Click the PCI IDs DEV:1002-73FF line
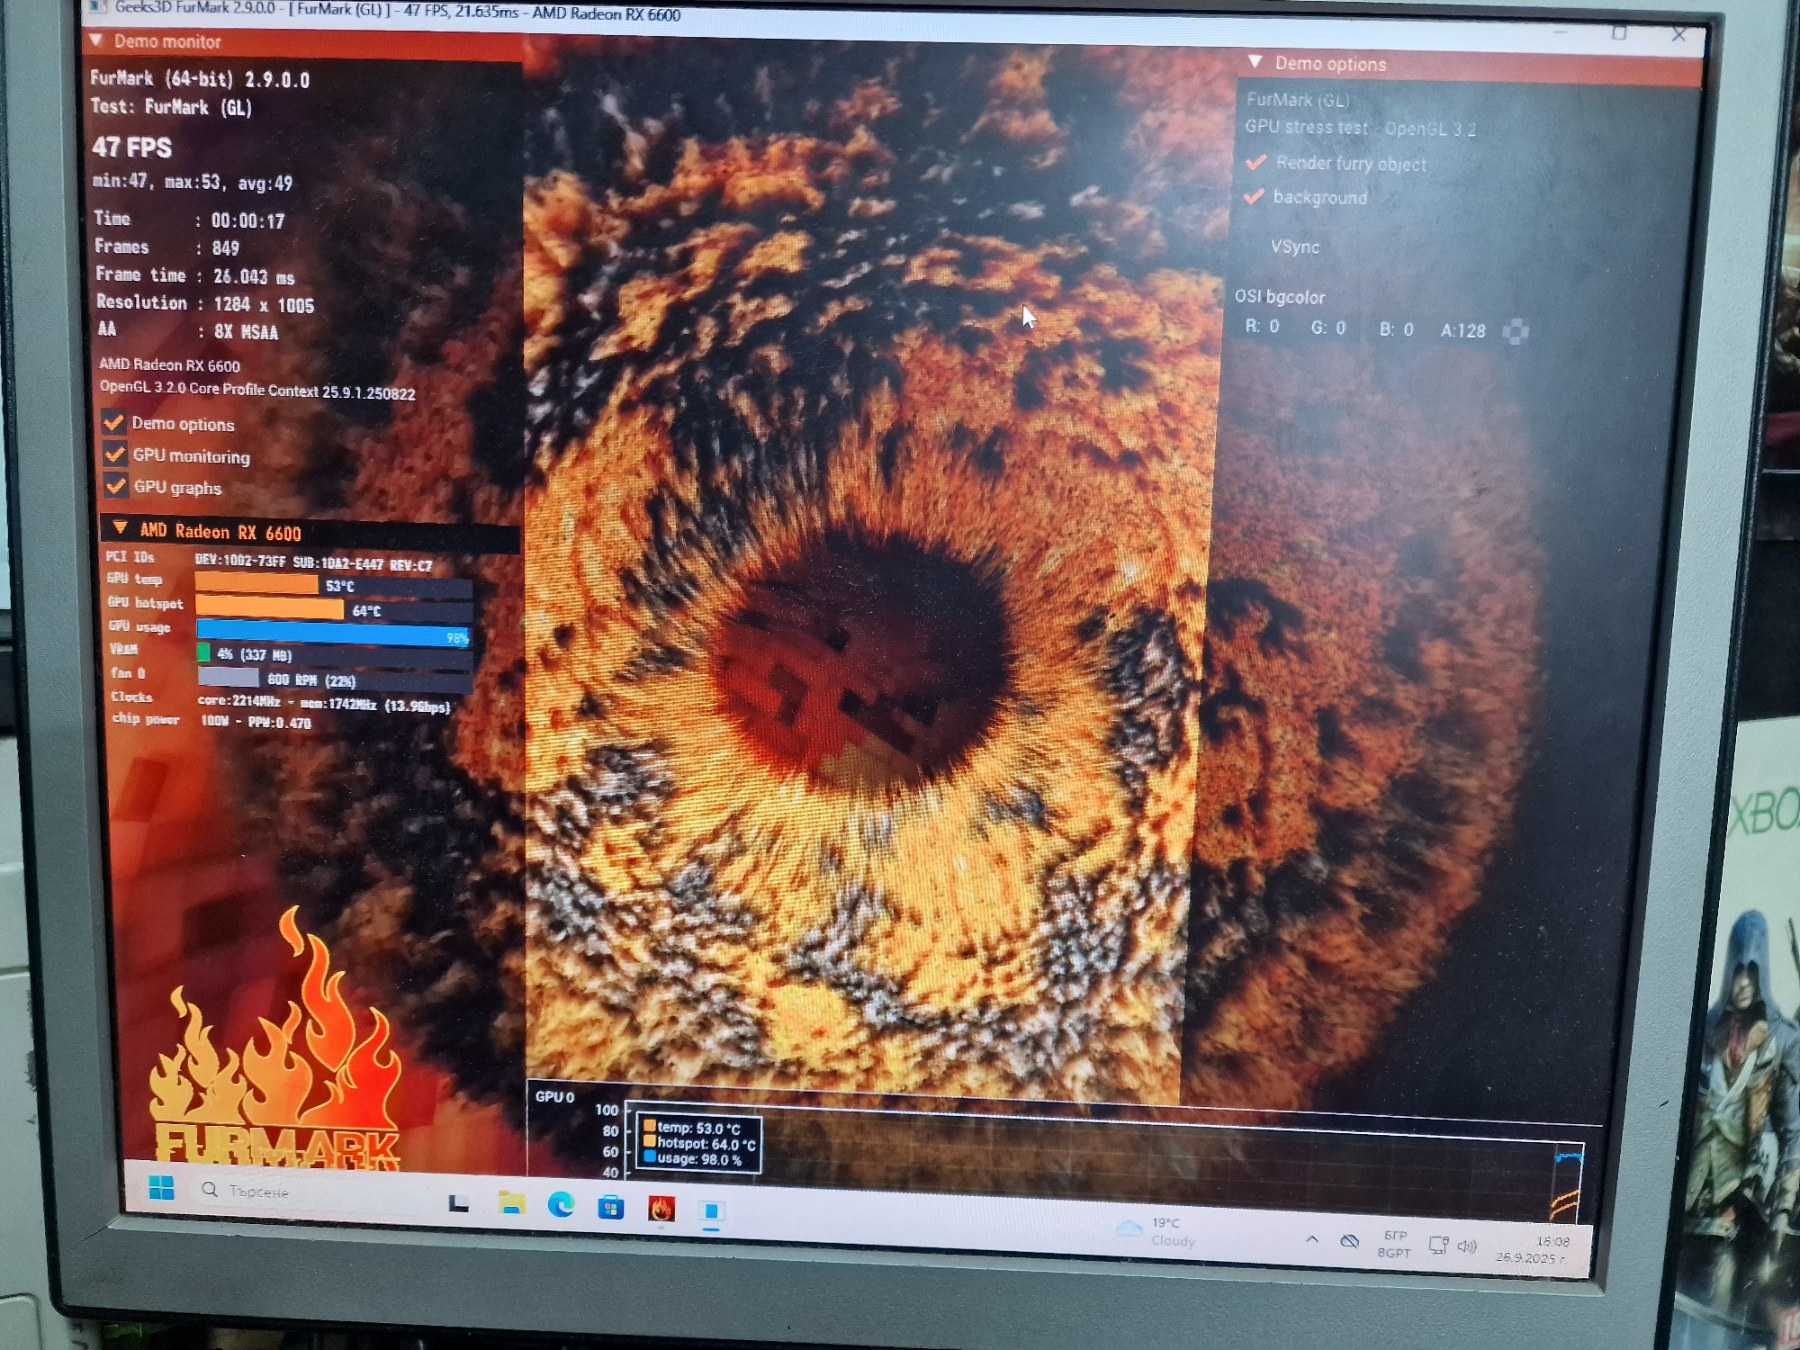 (x=270, y=562)
